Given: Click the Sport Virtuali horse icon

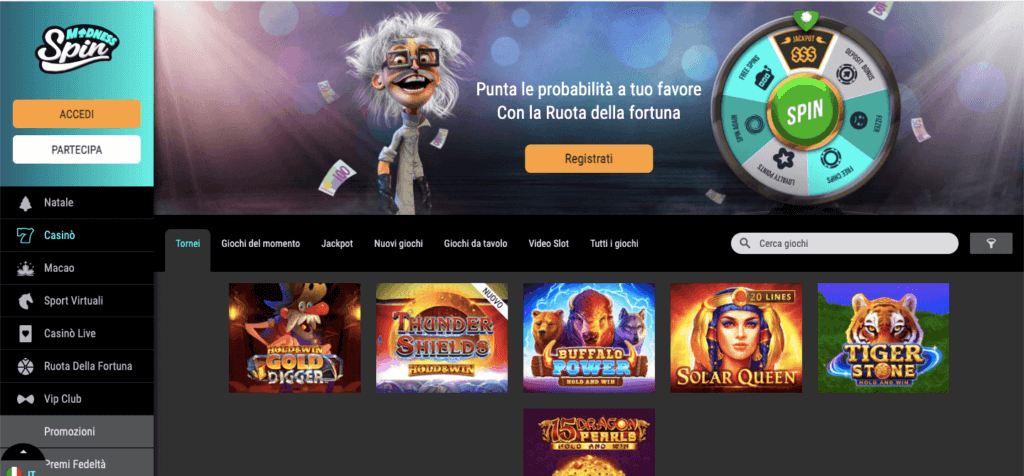Looking at the screenshot, I should pos(25,301).
